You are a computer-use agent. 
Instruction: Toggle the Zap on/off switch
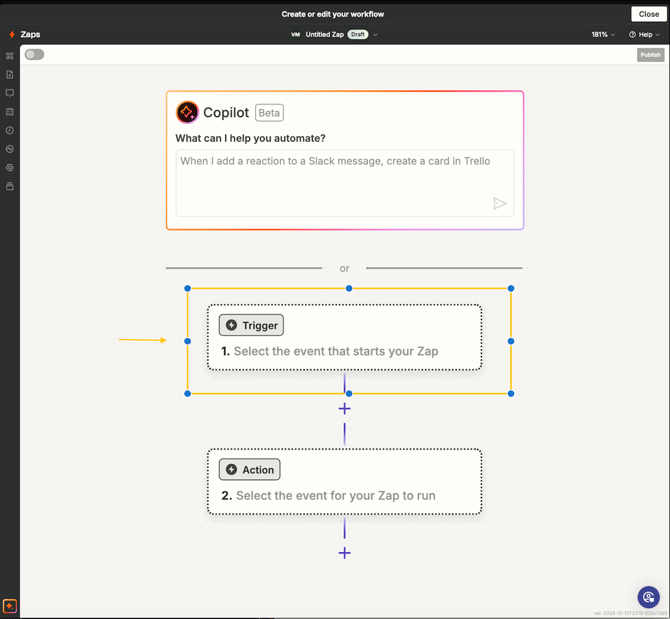coord(34,54)
